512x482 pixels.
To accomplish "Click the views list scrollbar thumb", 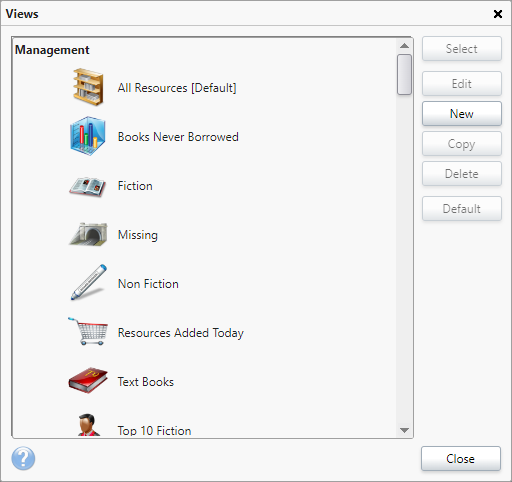I will click(x=404, y=75).
